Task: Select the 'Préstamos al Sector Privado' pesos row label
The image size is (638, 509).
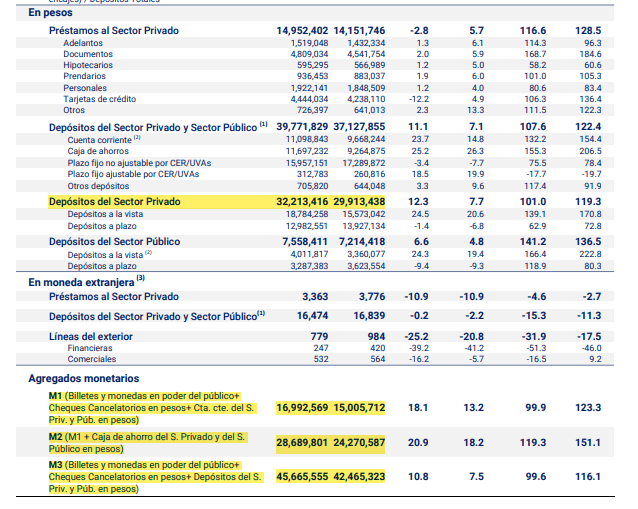Action: pyautogui.click(x=114, y=31)
